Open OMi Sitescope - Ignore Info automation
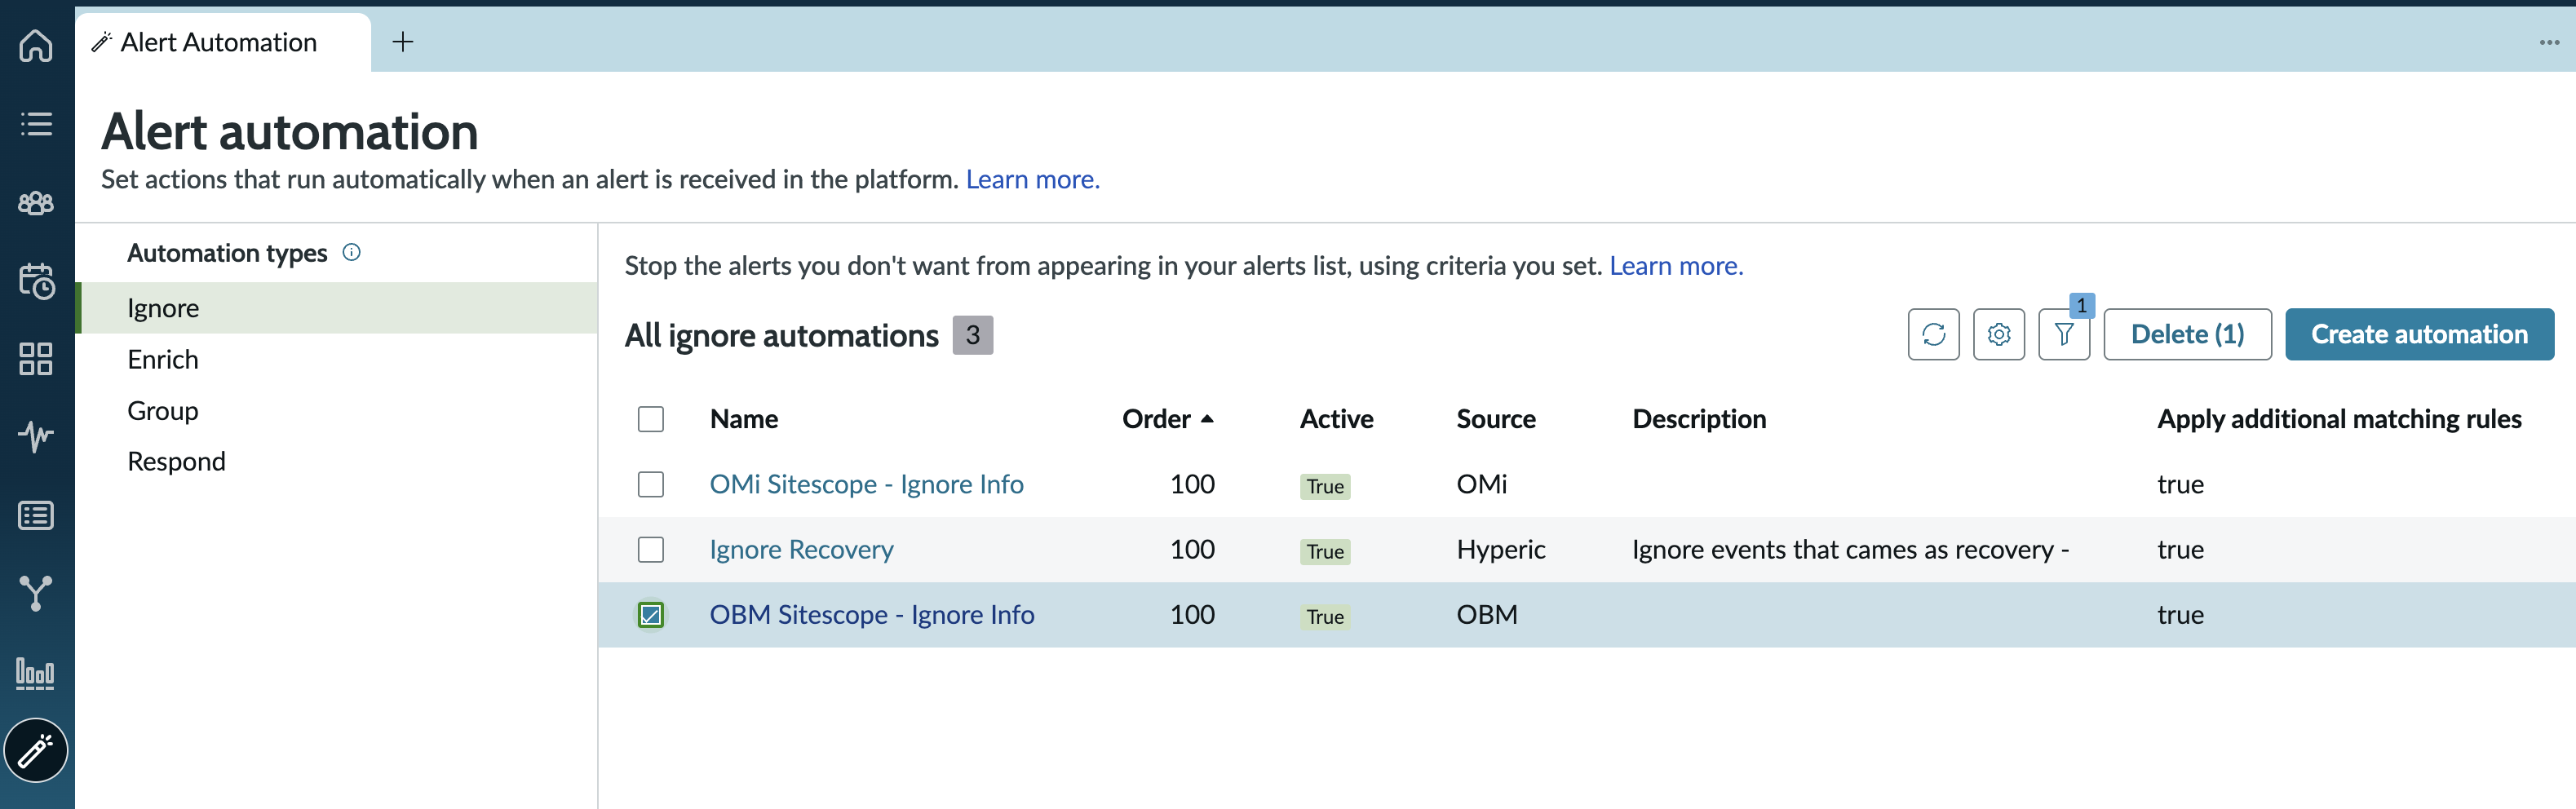This screenshot has height=809, width=2576. tap(866, 484)
